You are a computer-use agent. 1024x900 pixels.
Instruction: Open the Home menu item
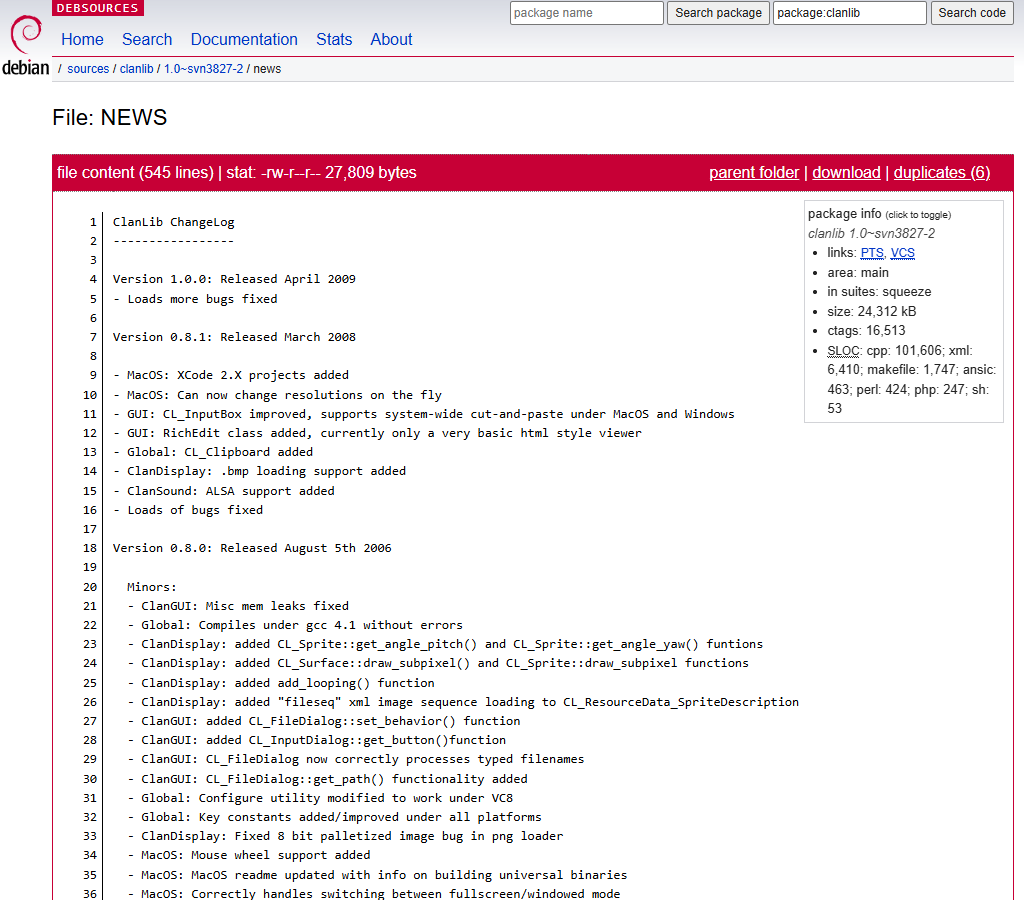point(82,40)
